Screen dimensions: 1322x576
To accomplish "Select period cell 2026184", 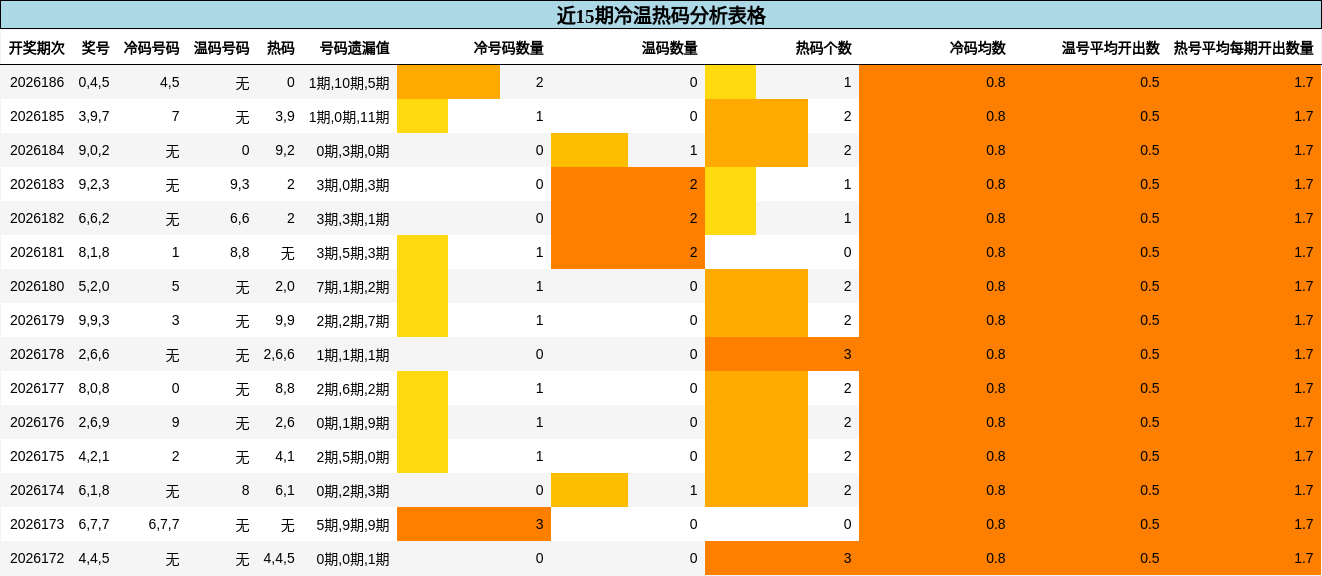I will click(x=37, y=150).
